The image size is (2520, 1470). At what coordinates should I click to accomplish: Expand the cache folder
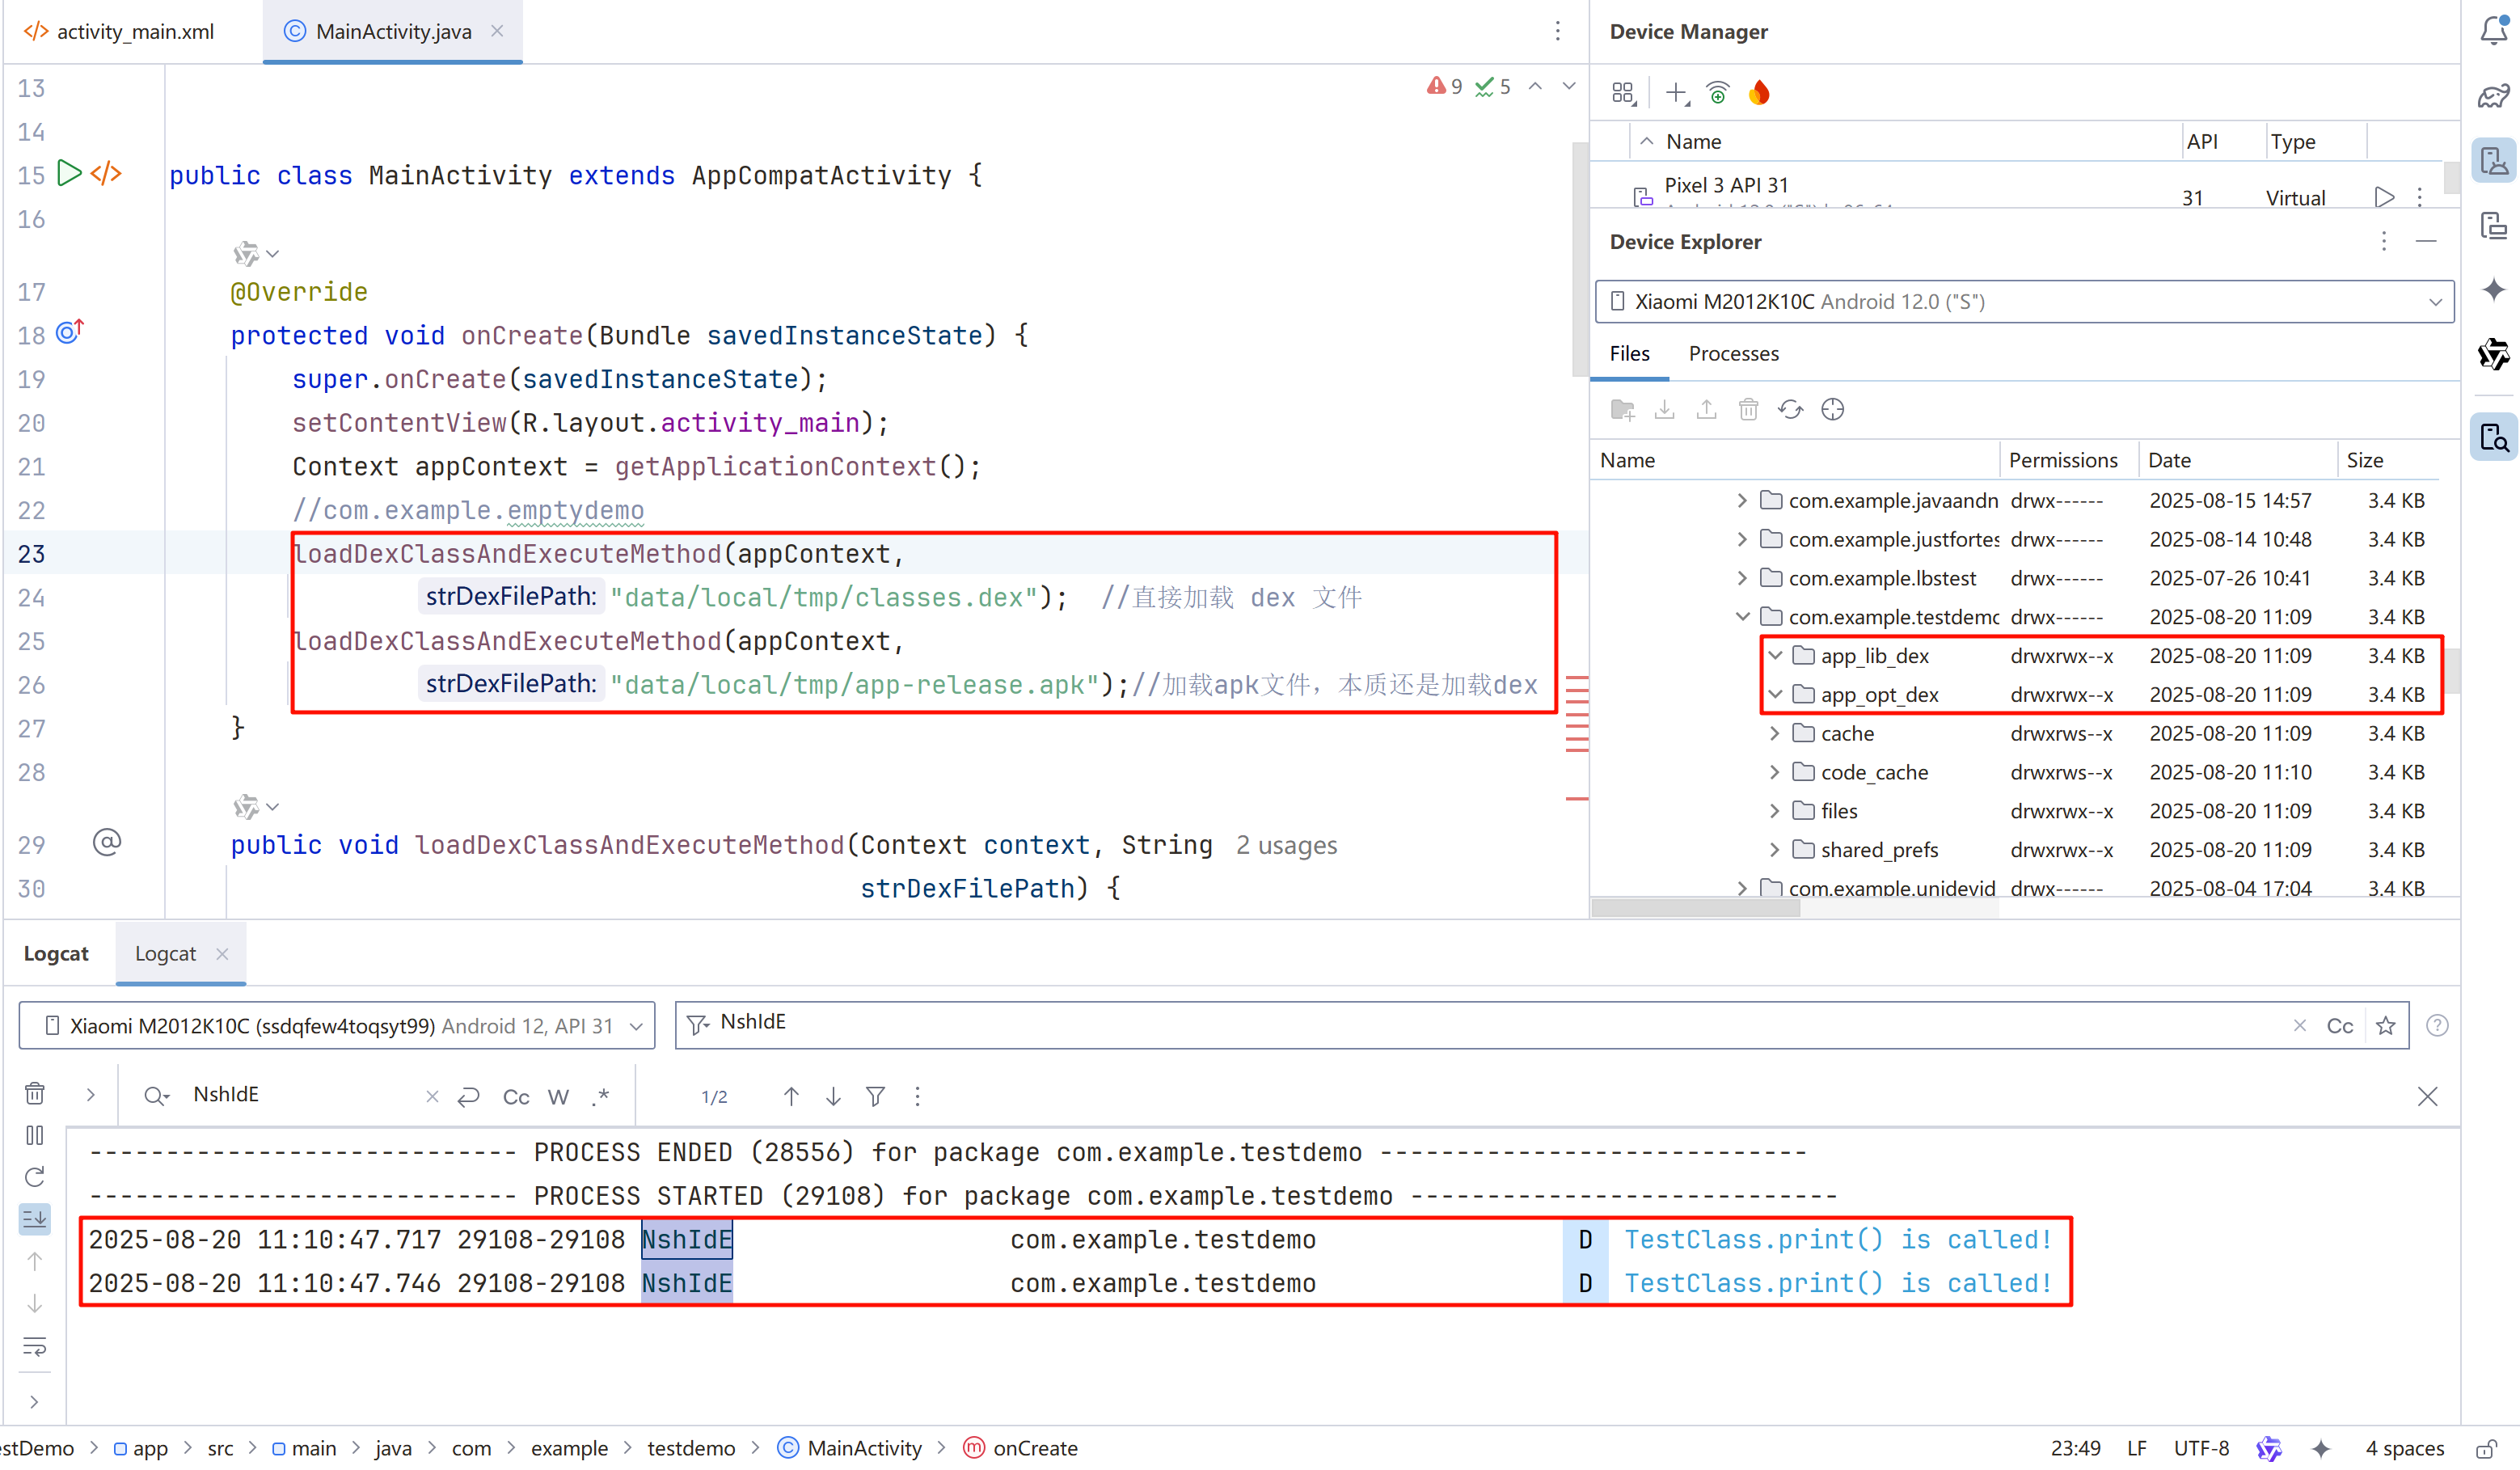(x=1775, y=734)
